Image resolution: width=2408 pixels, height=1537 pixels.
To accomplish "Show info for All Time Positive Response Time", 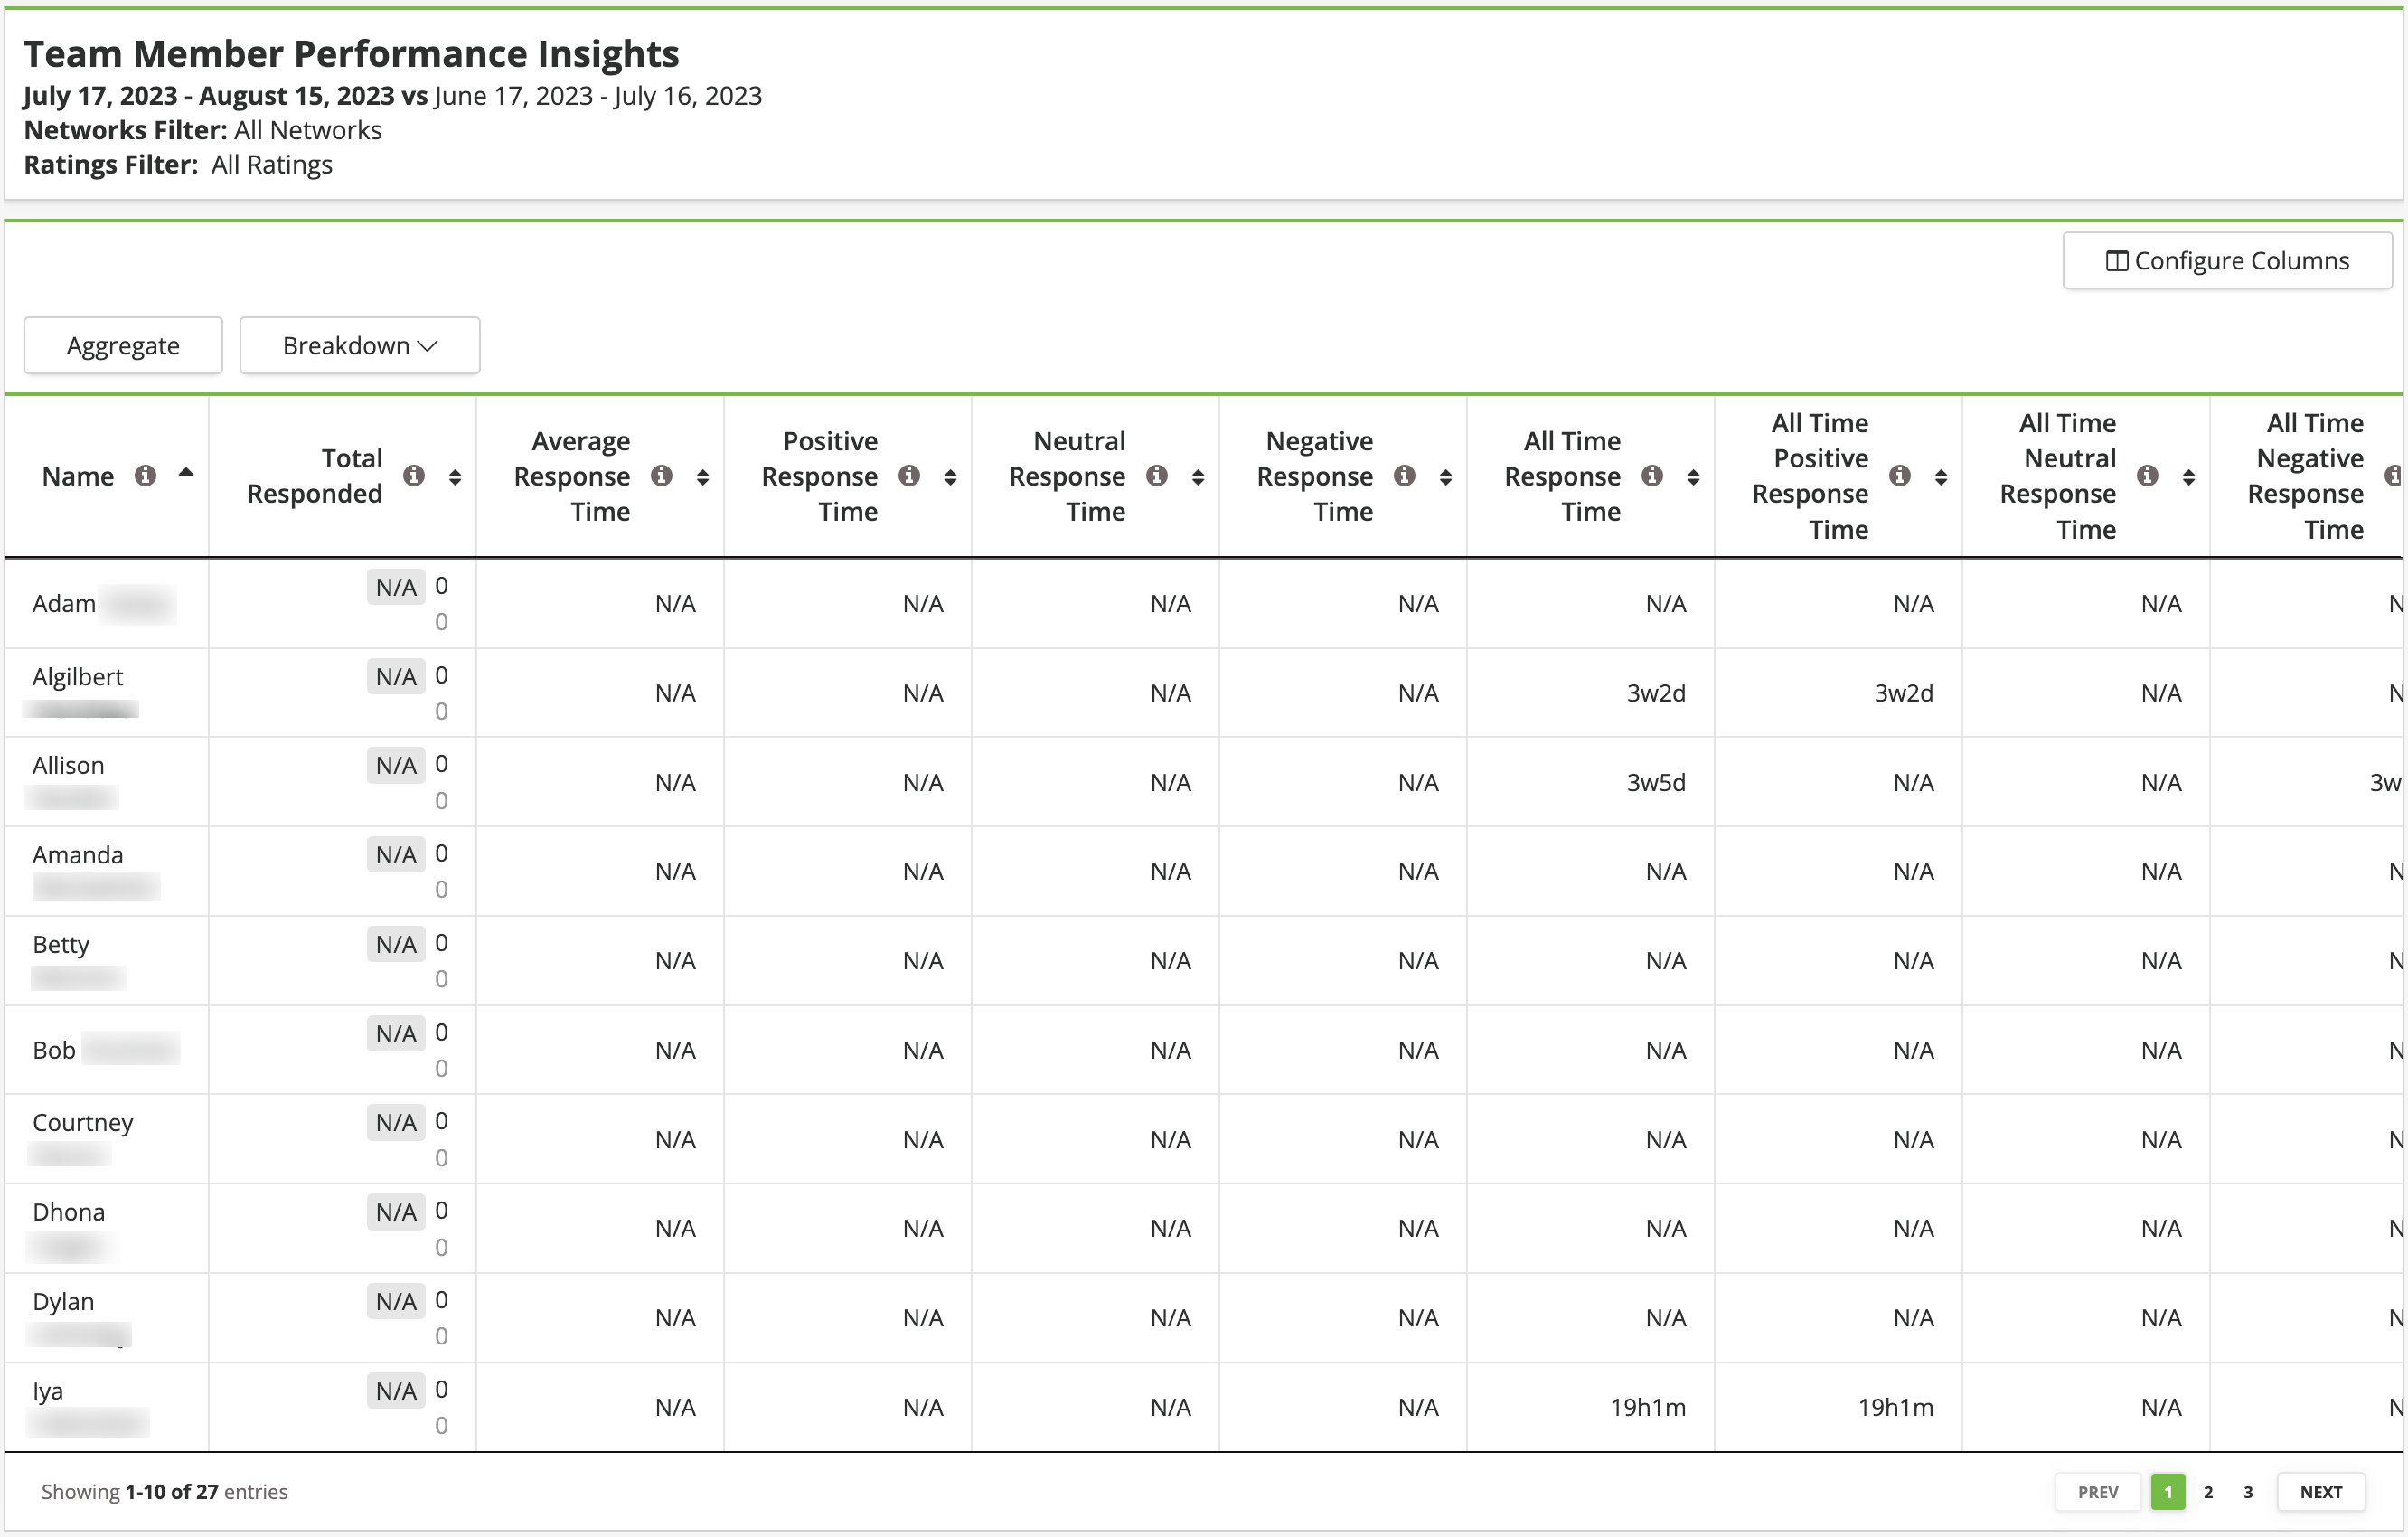I will pos(1900,476).
